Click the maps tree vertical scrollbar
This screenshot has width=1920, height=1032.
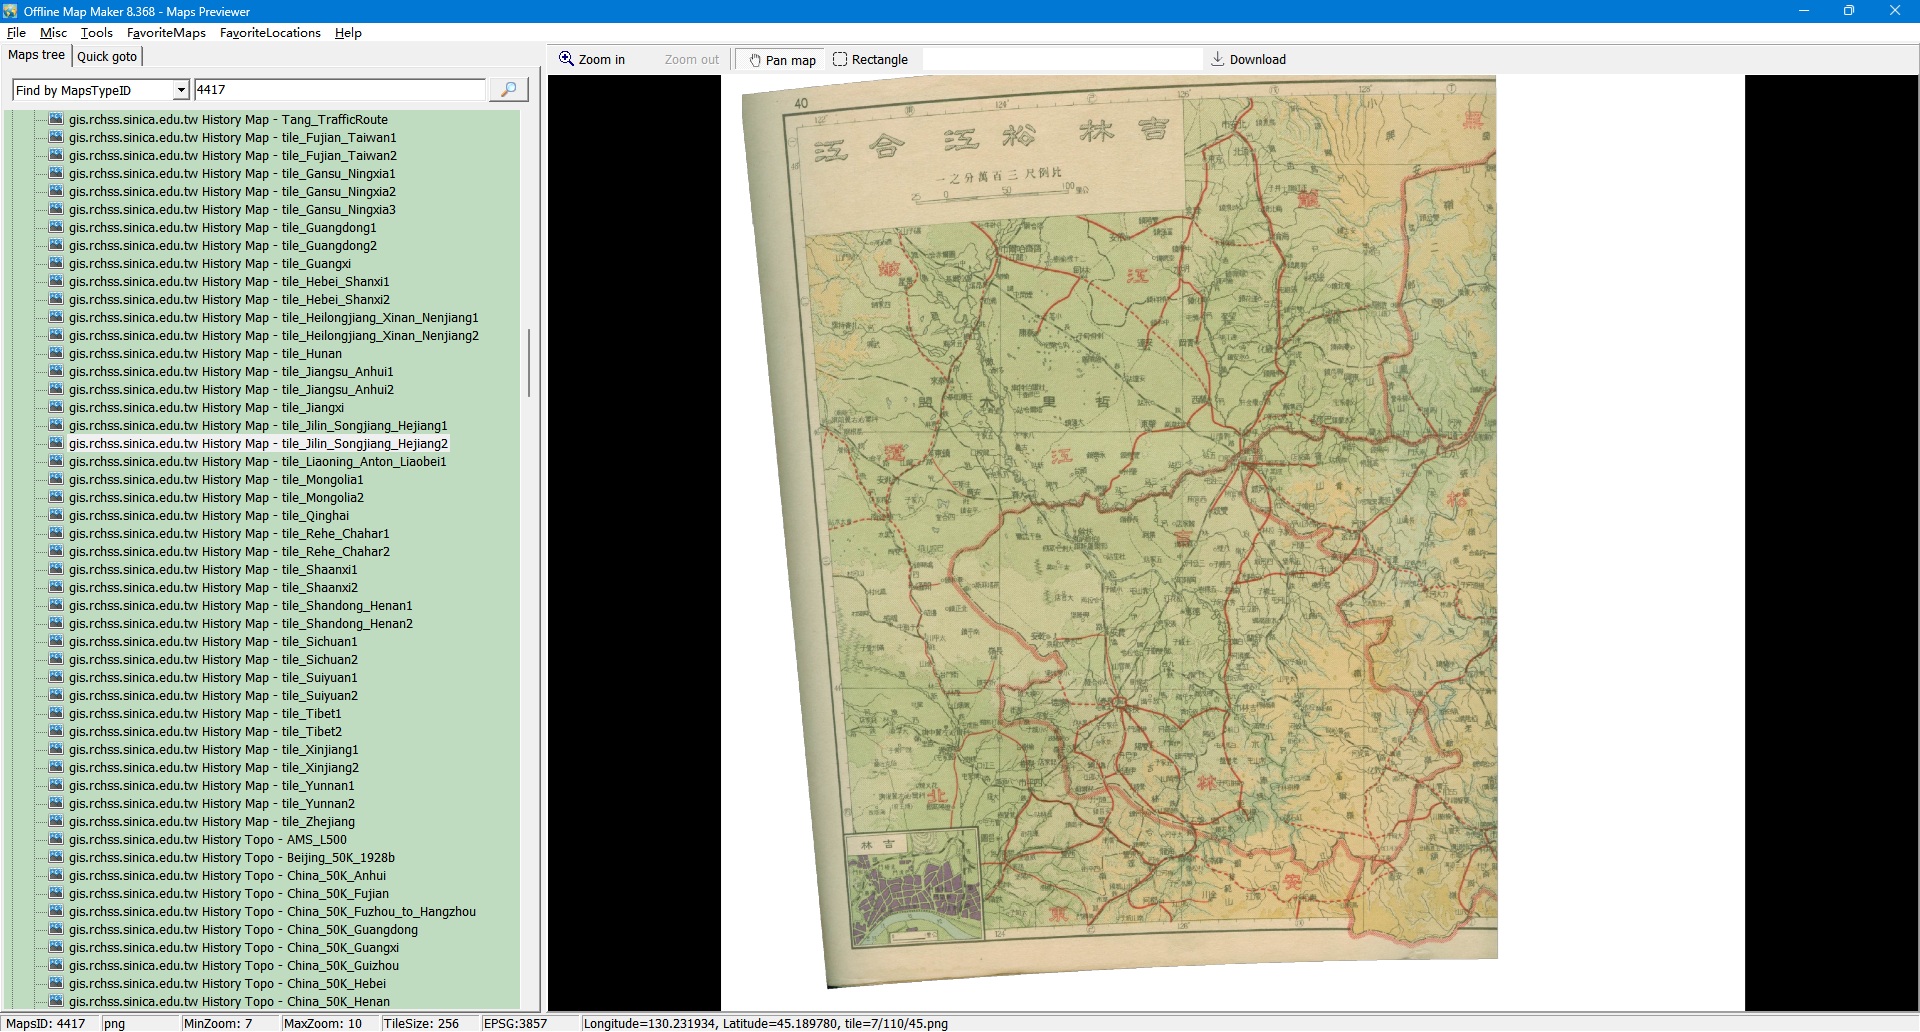528,362
